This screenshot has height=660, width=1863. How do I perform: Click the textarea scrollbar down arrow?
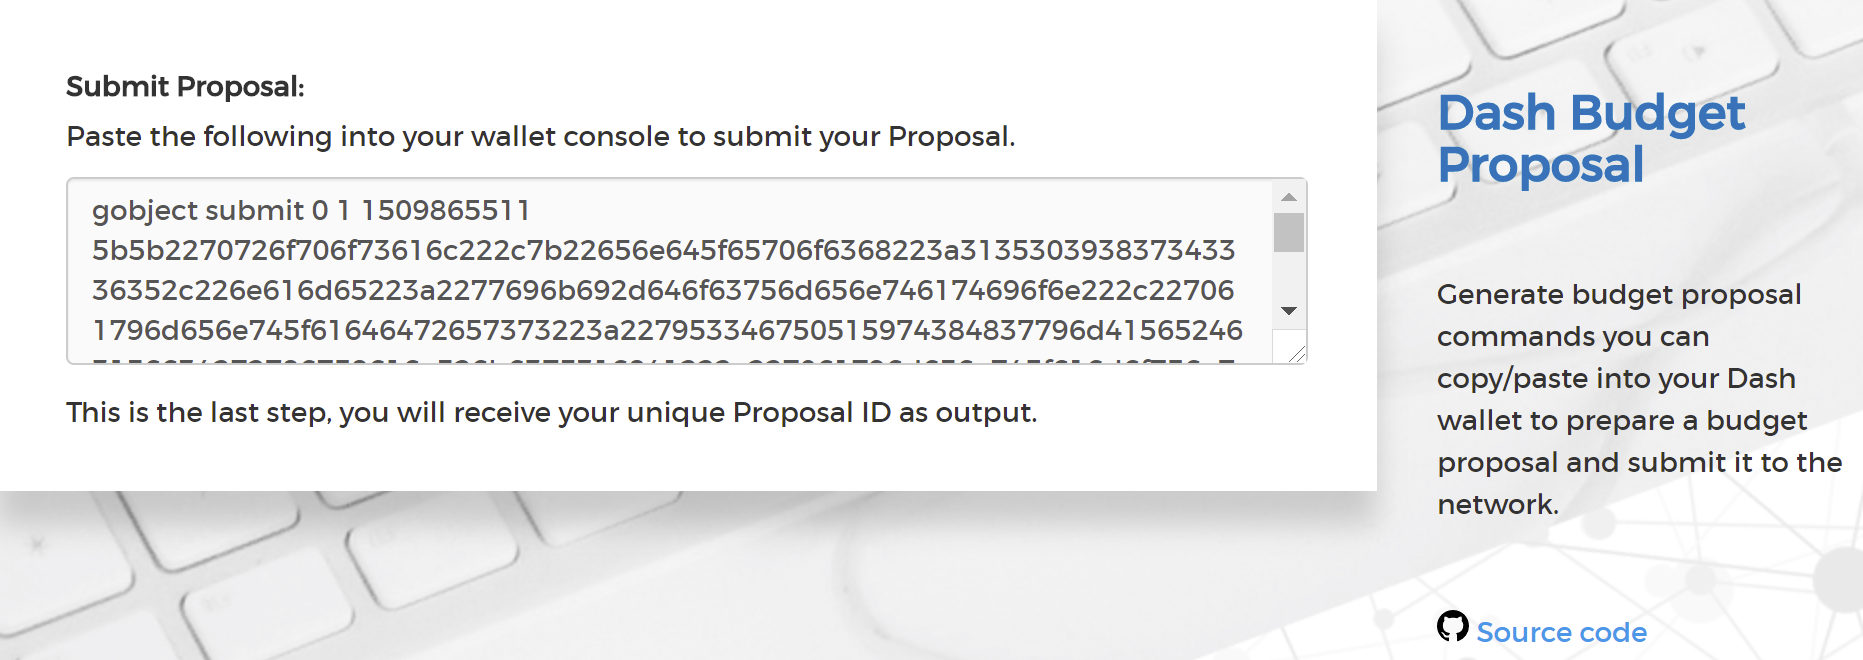click(1289, 311)
